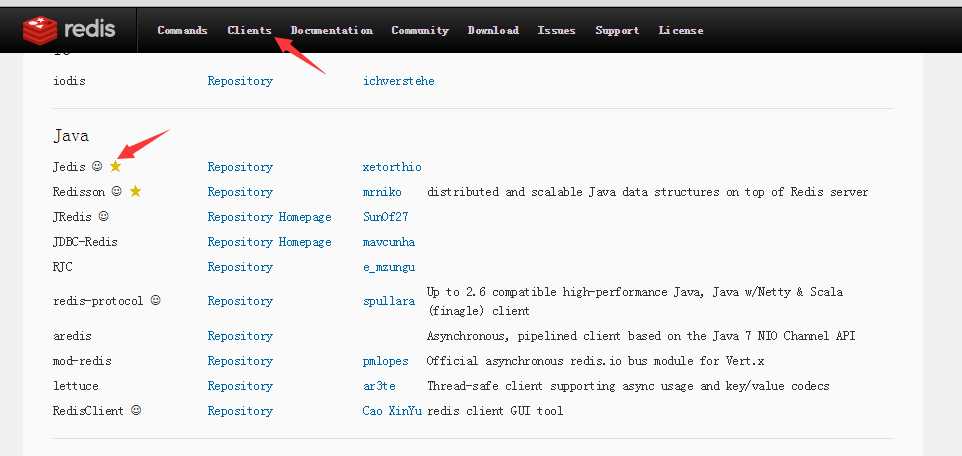
Task: Open the Issues navigation item
Action: [556, 30]
